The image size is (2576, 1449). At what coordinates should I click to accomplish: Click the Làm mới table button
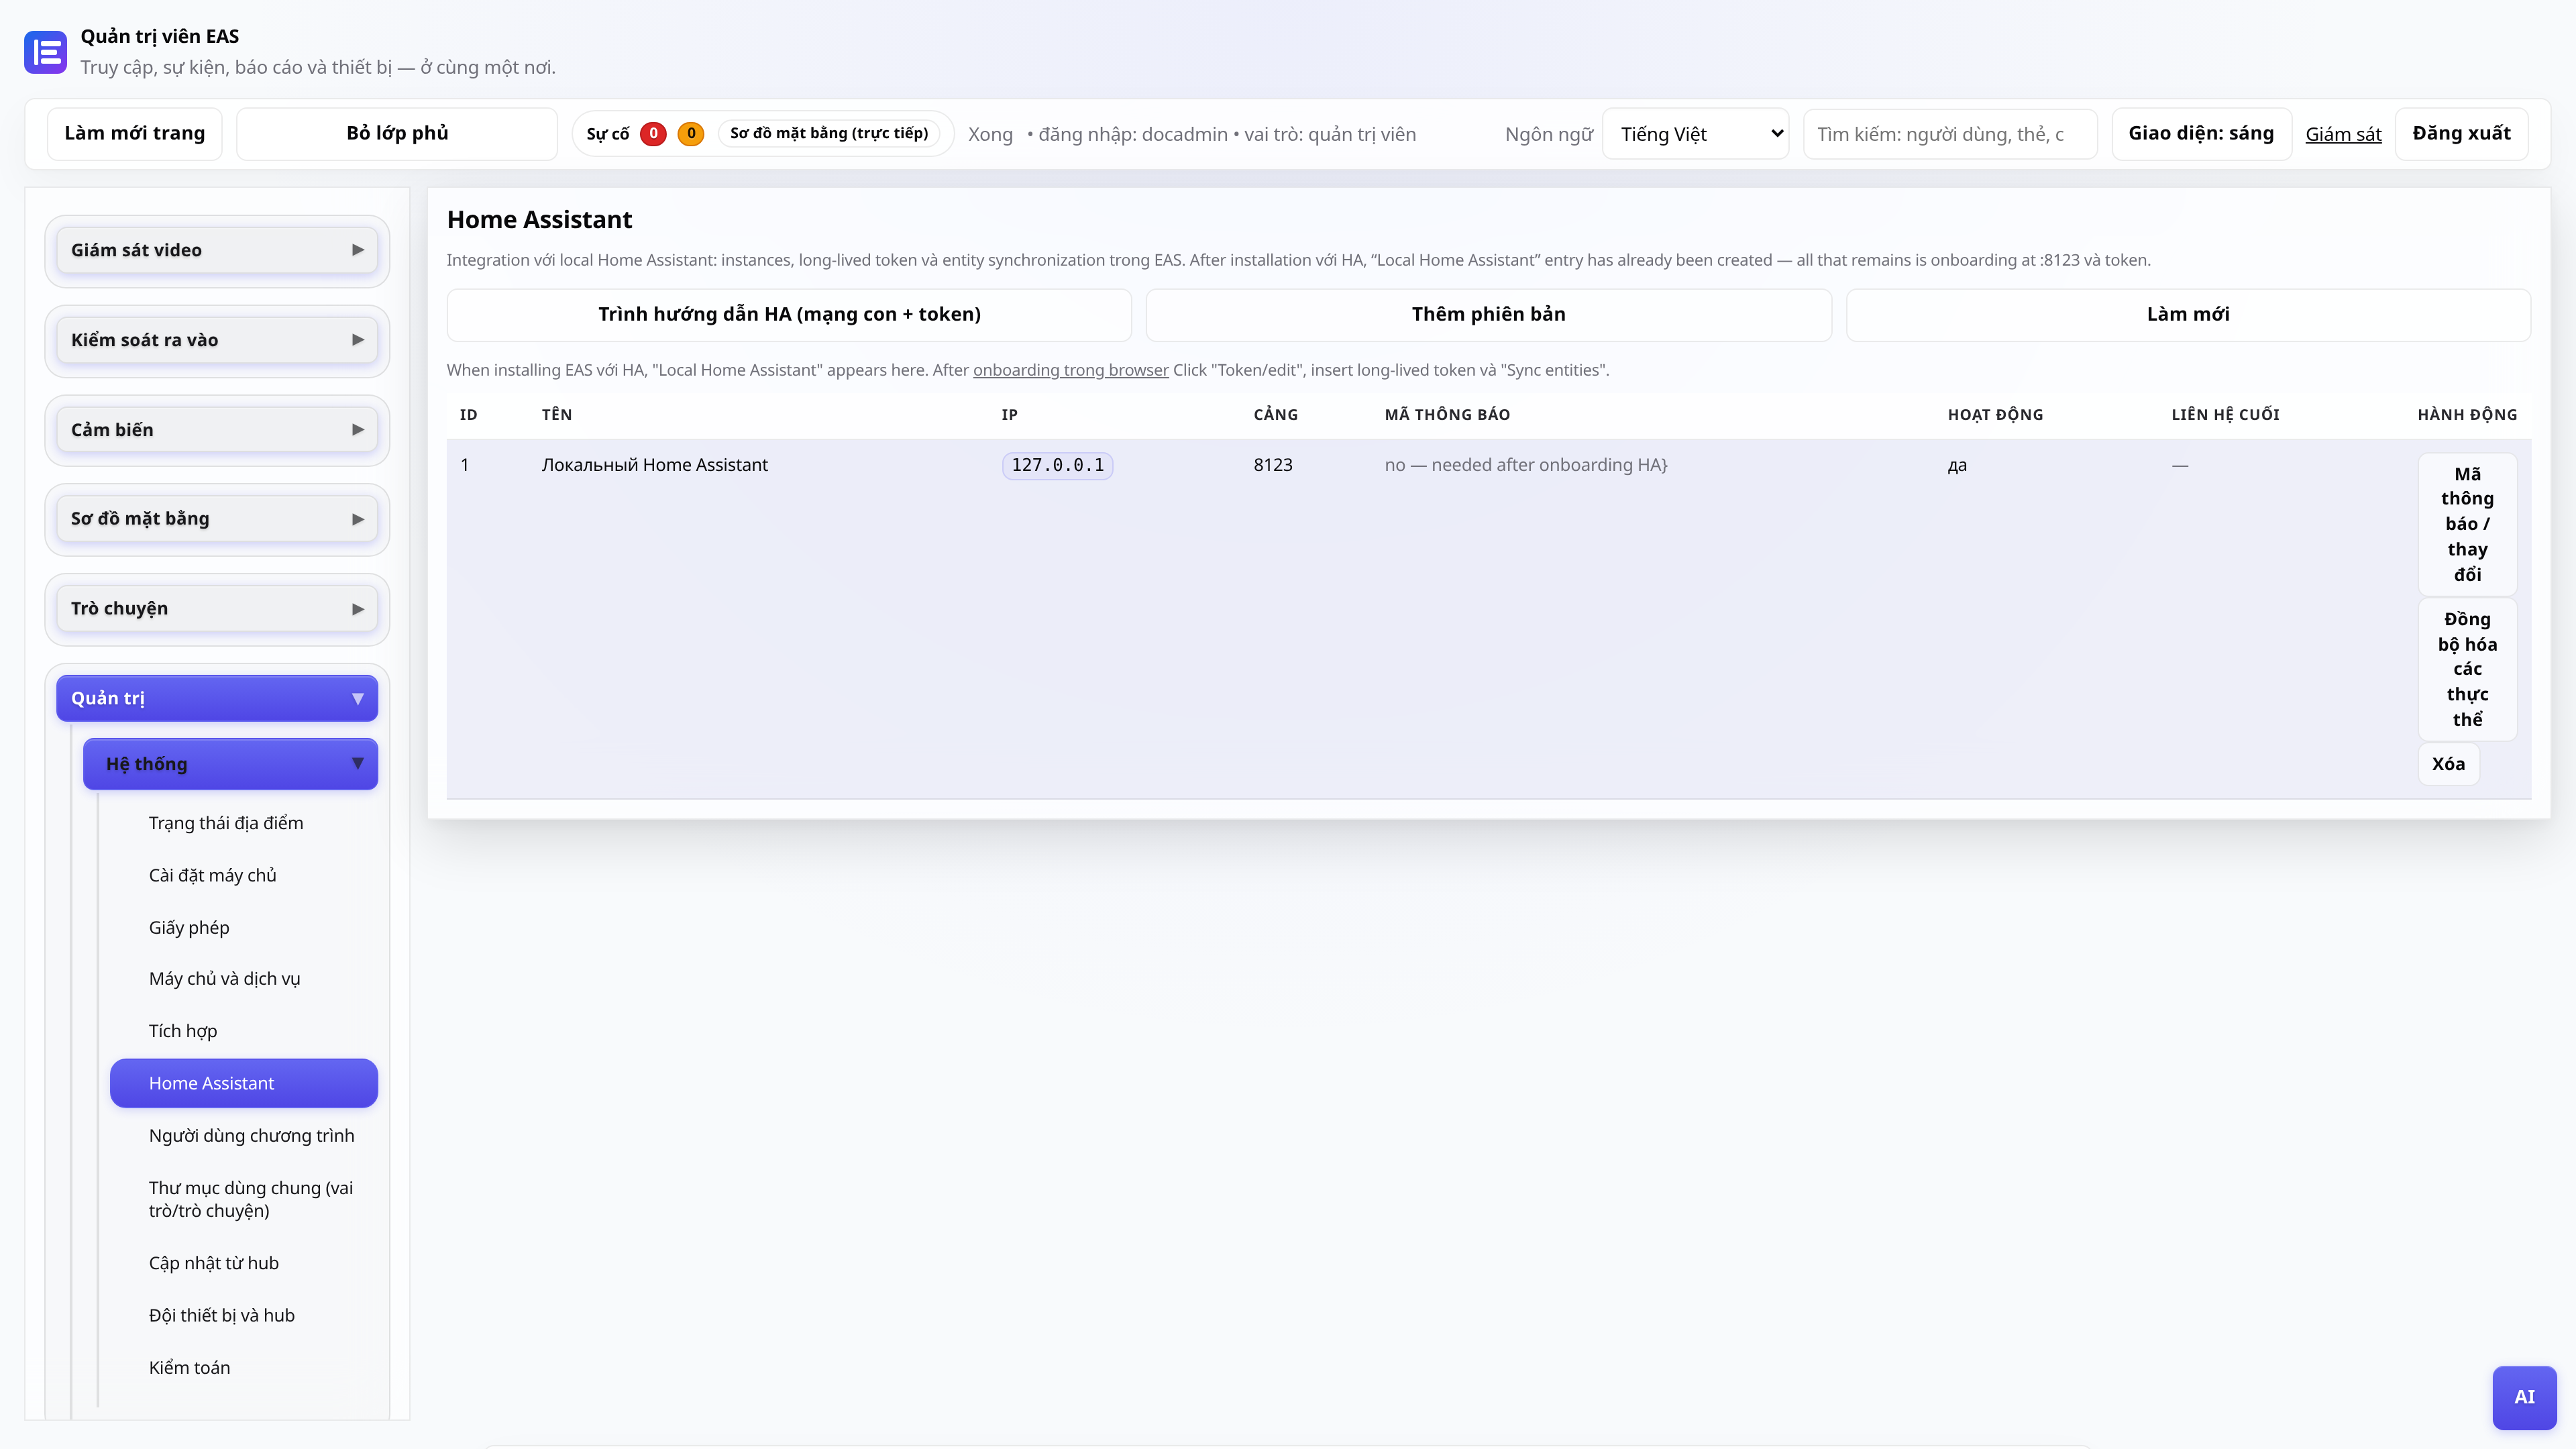2188,315
